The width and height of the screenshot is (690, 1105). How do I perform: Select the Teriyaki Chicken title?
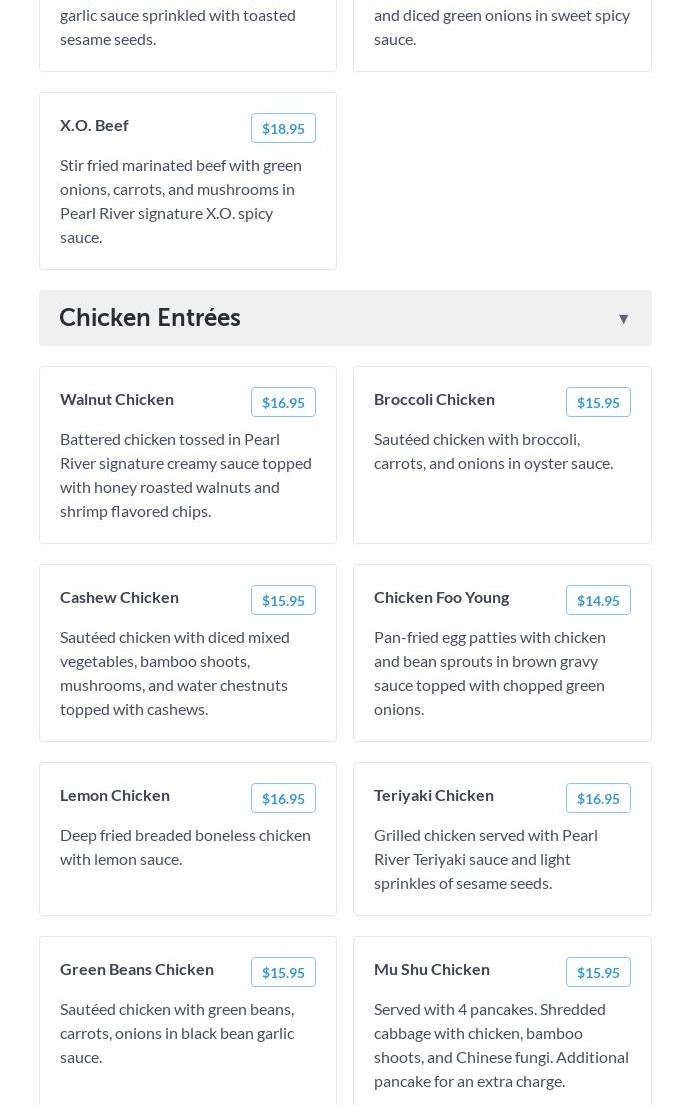point(433,796)
